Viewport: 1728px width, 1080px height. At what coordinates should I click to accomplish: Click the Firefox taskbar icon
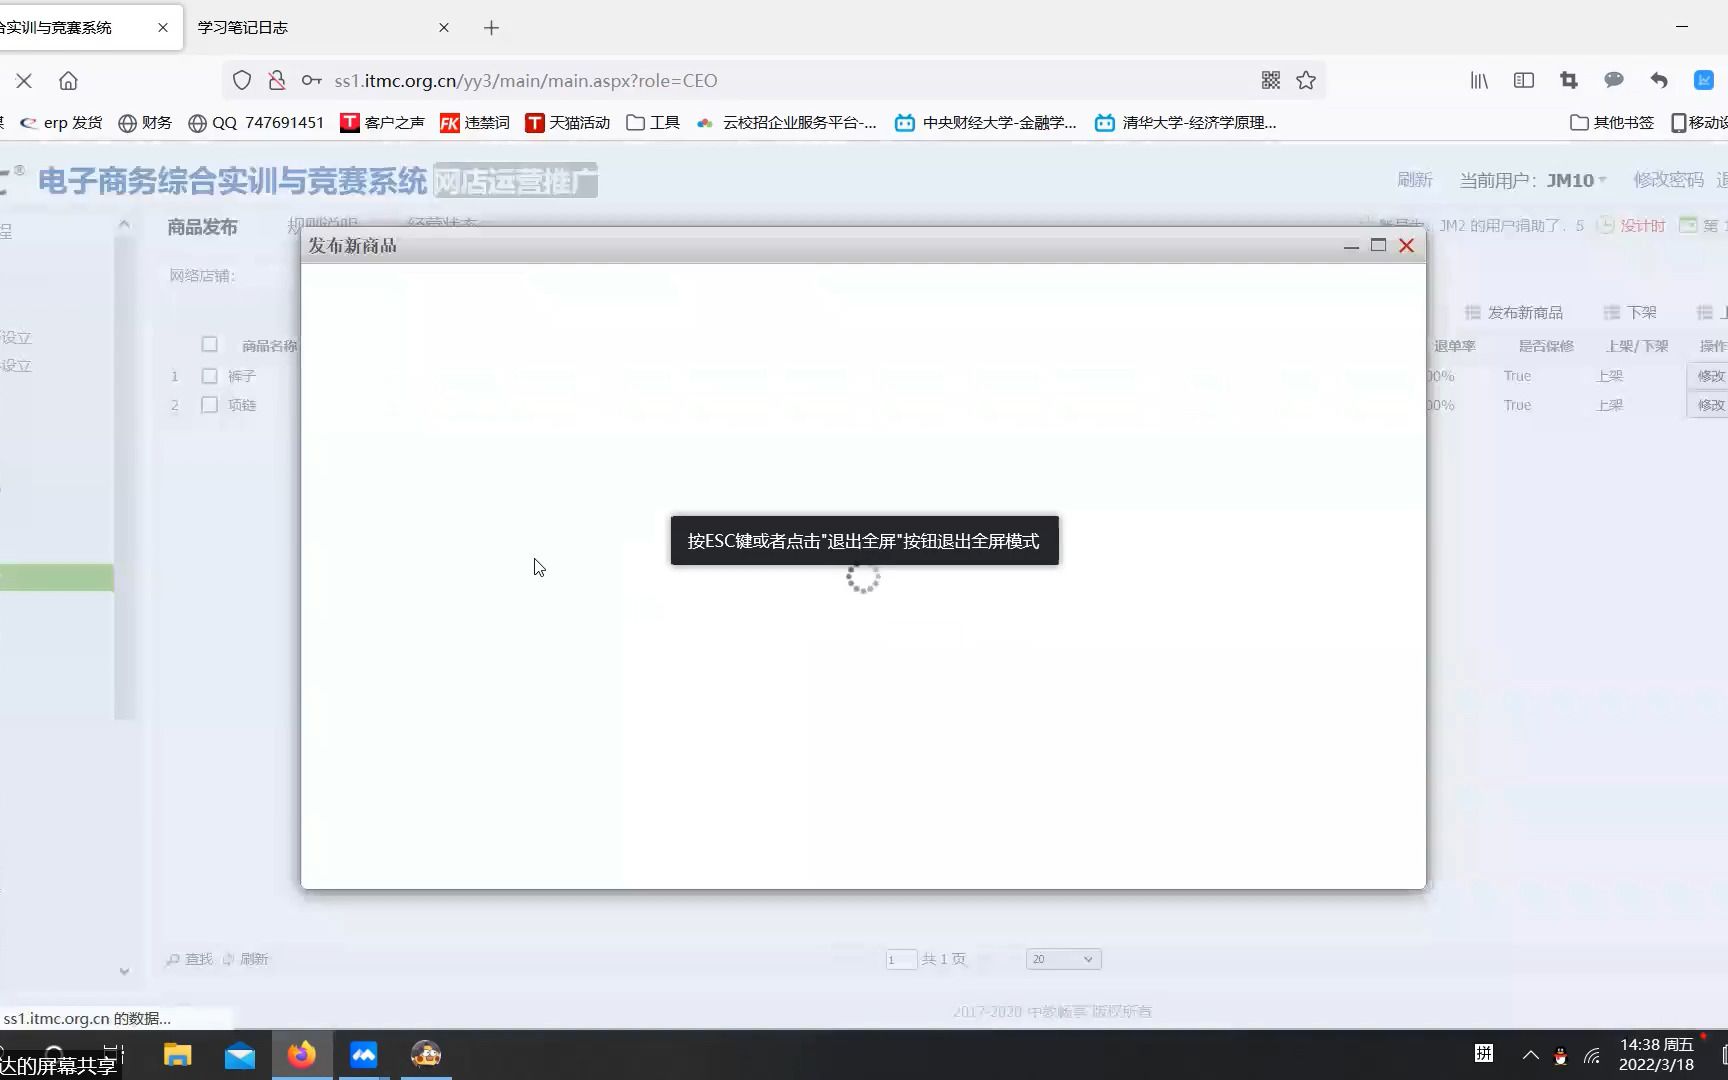tap(302, 1055)
